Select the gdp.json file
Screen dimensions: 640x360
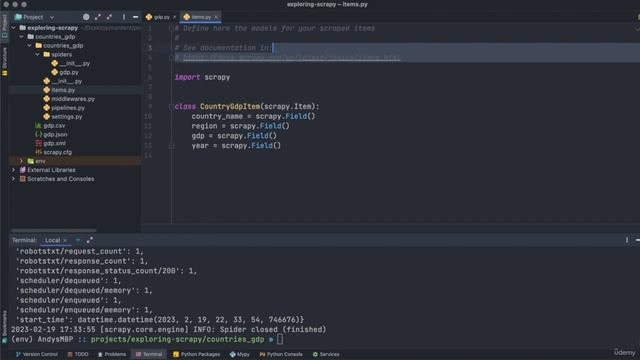[x=55, y=134]
